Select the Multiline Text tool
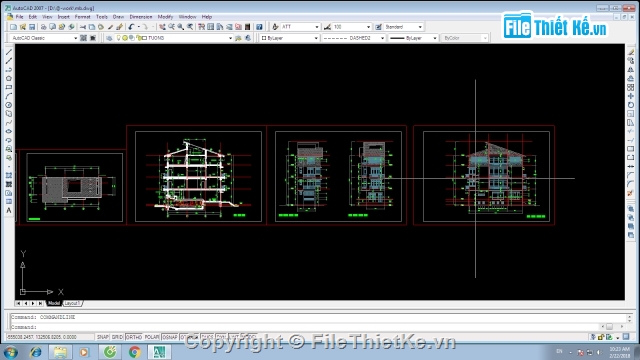The image size is (640, 360). coord(9,210)
